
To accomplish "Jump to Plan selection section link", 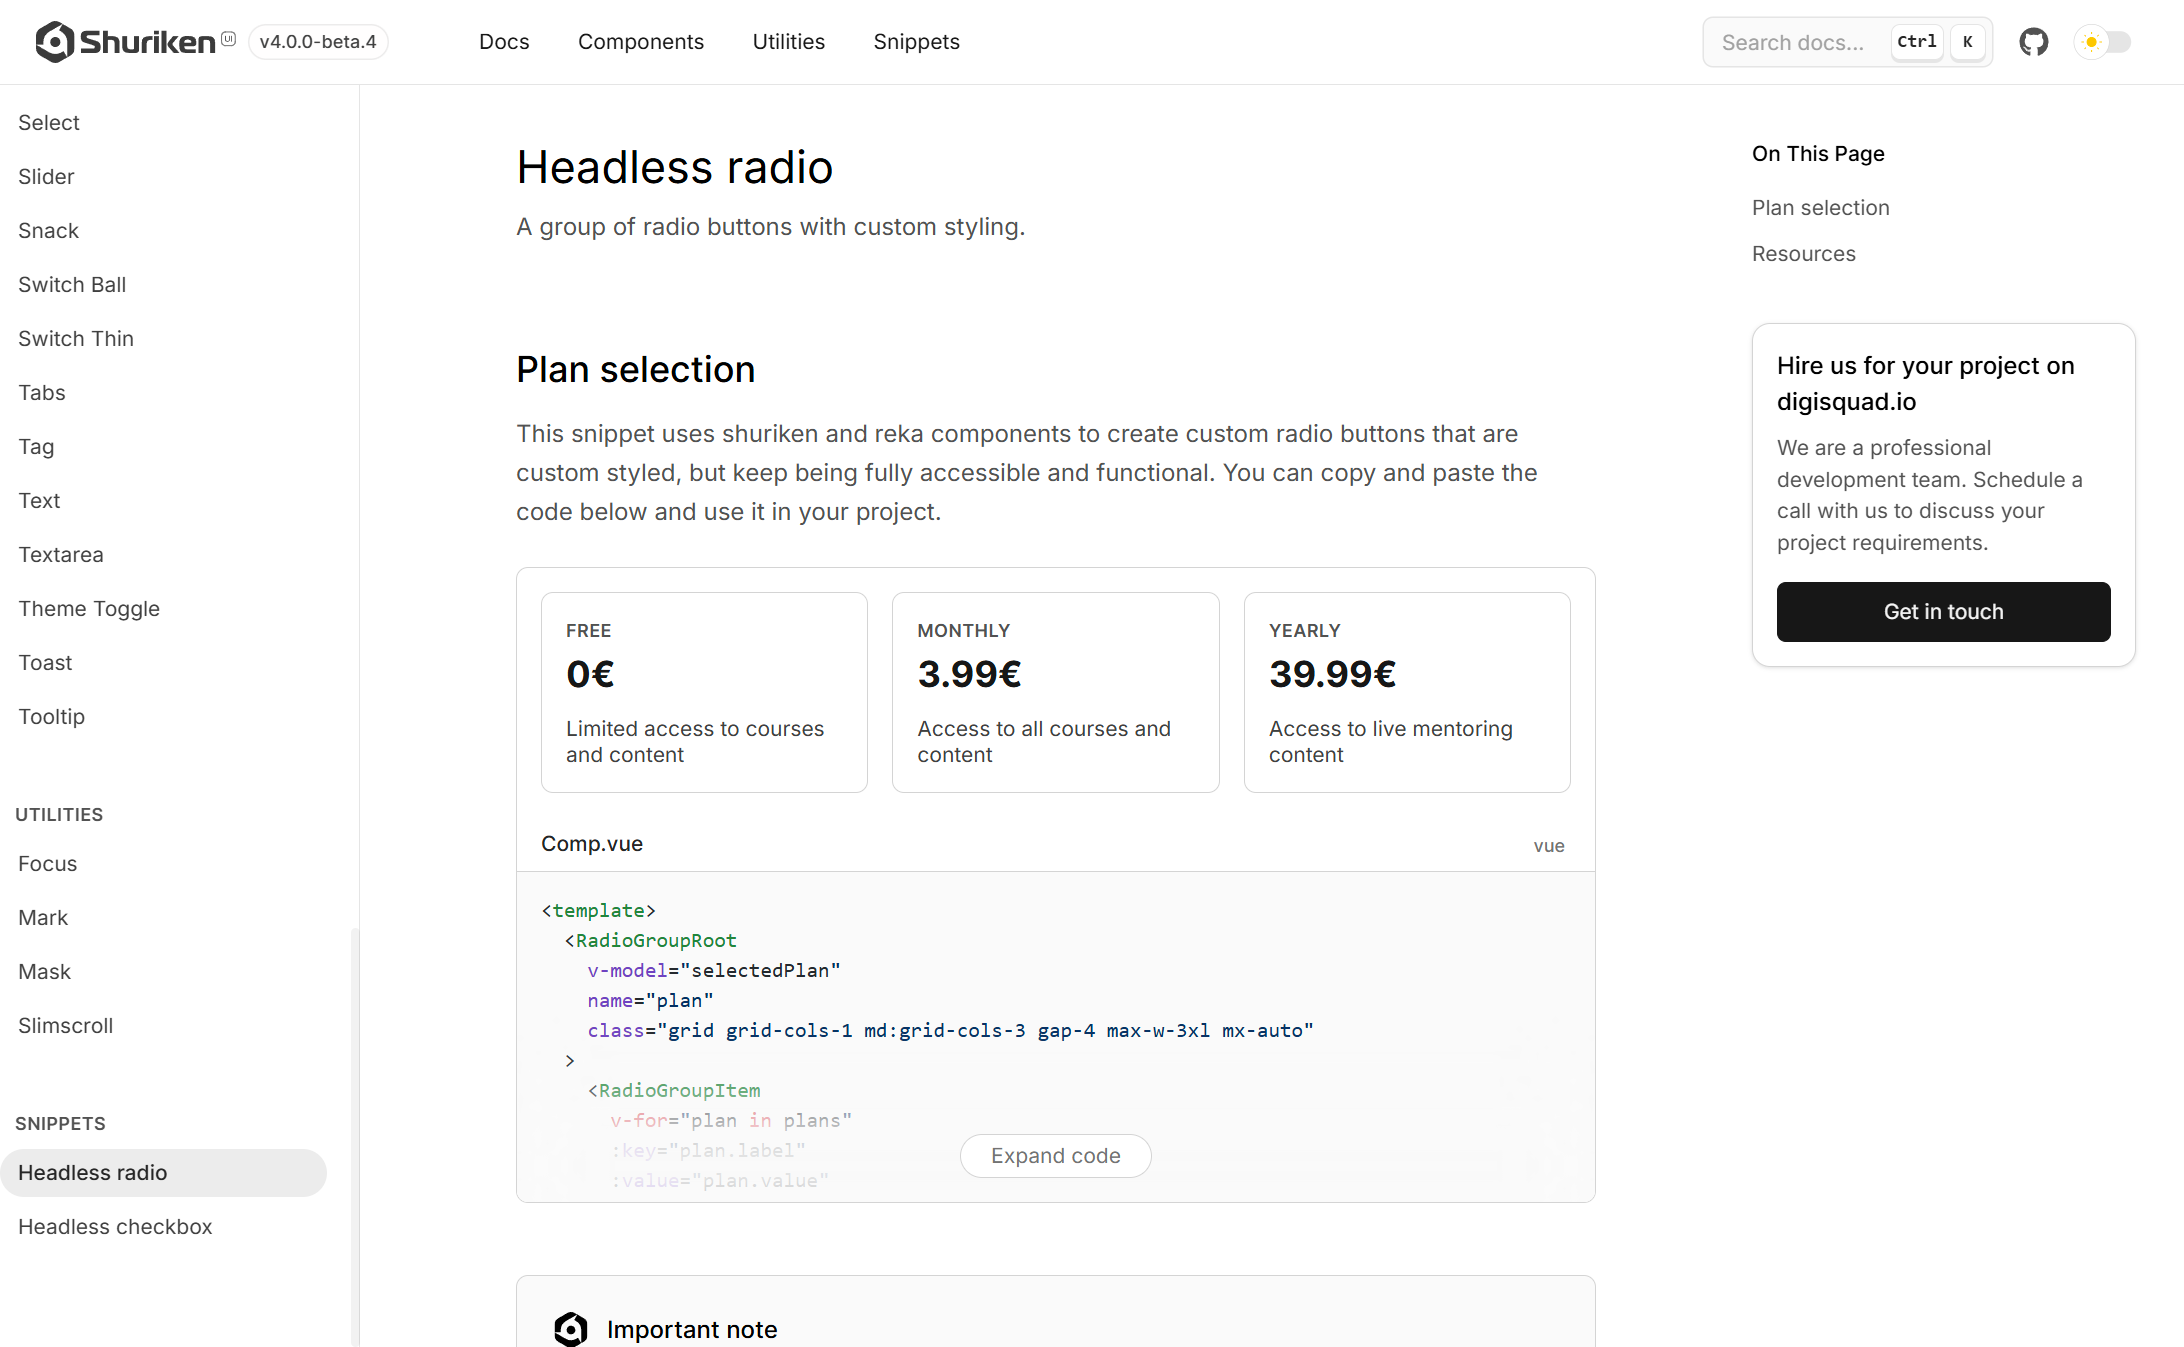I will 1820,208.
